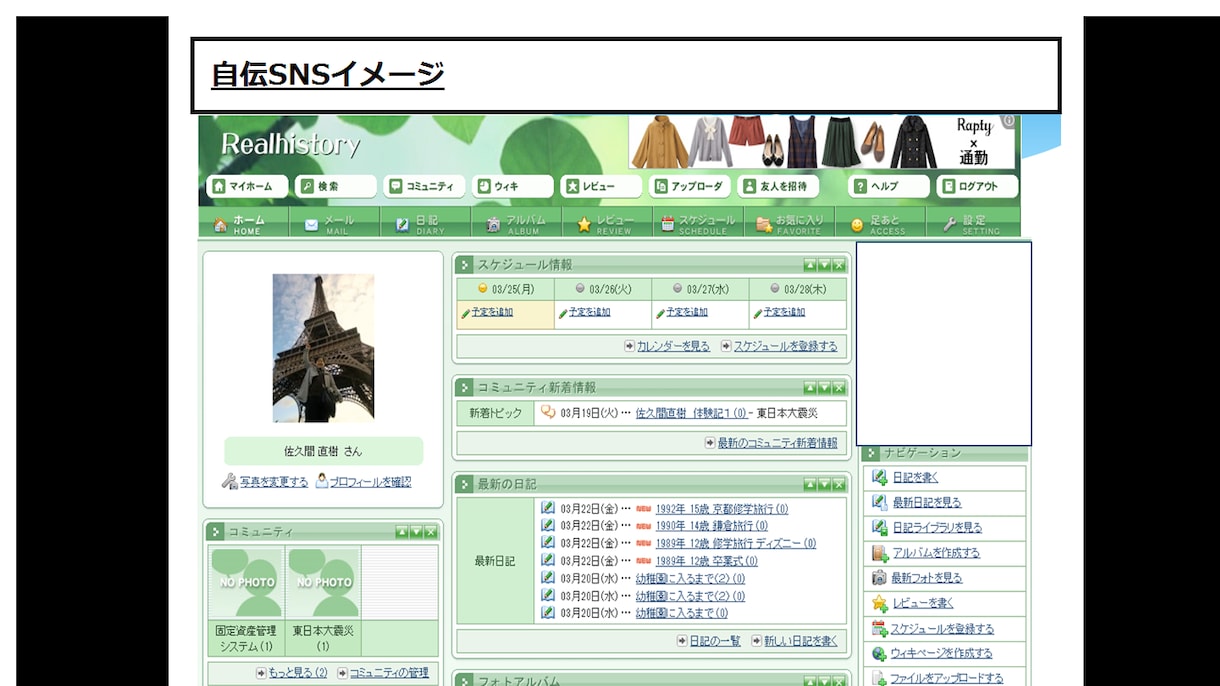Move the コミュニティ新着情報 panel up

[810, 388]
